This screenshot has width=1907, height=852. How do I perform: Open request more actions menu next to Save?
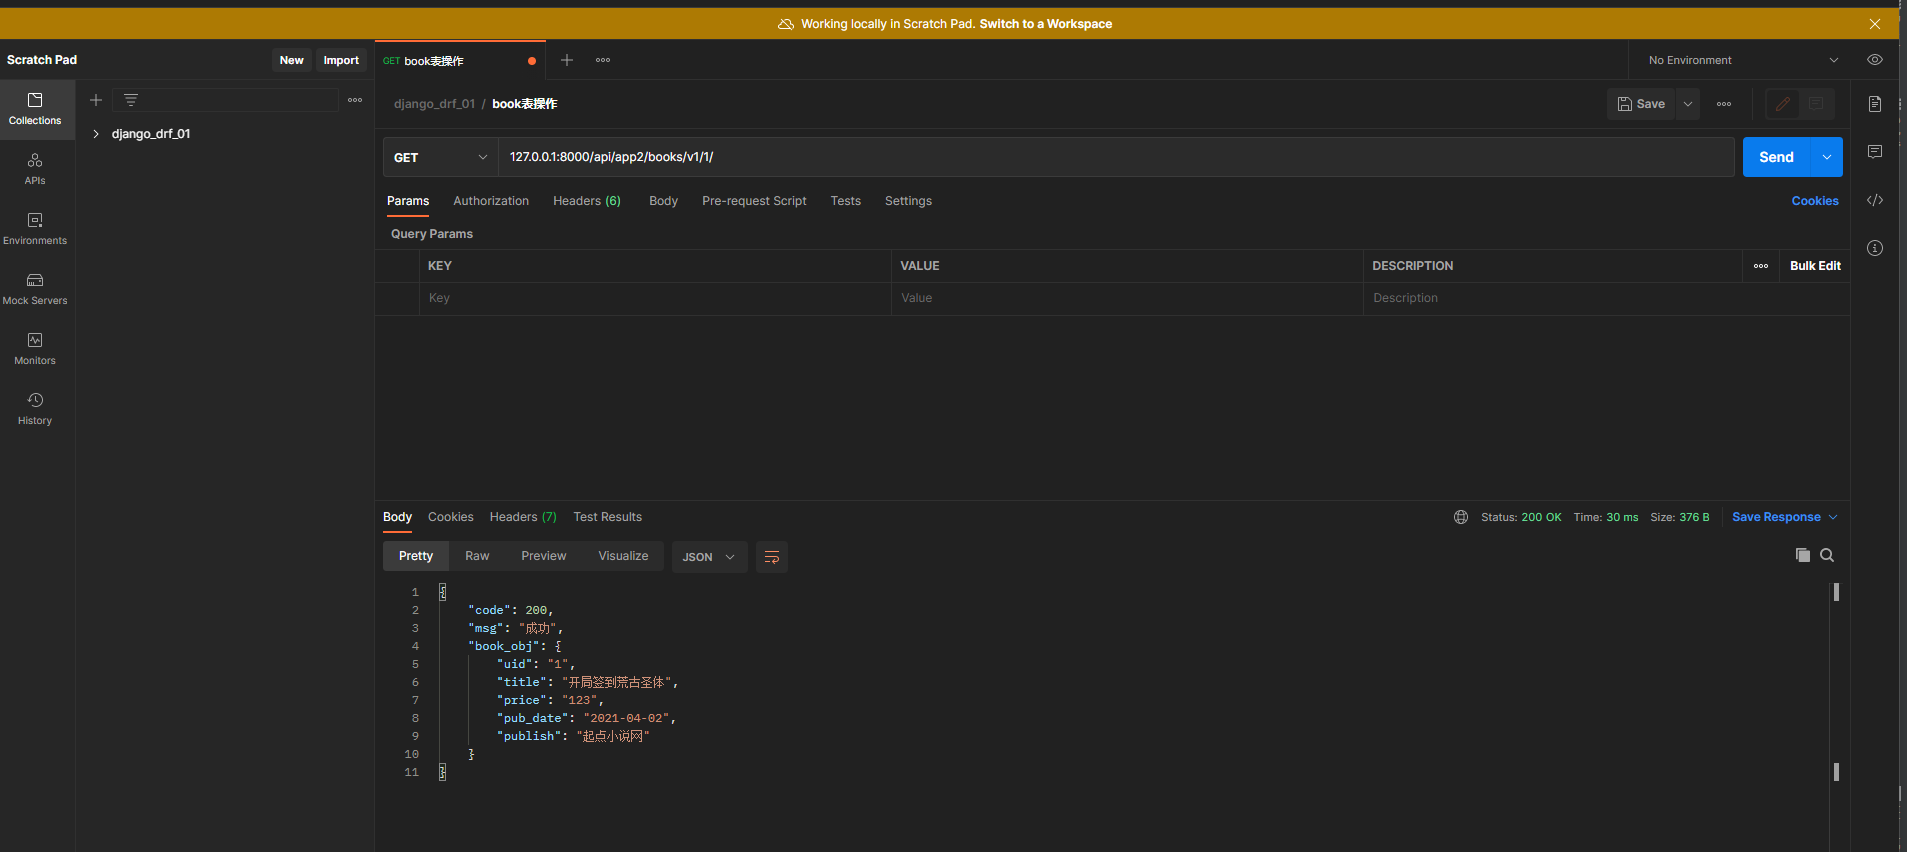1724,104
